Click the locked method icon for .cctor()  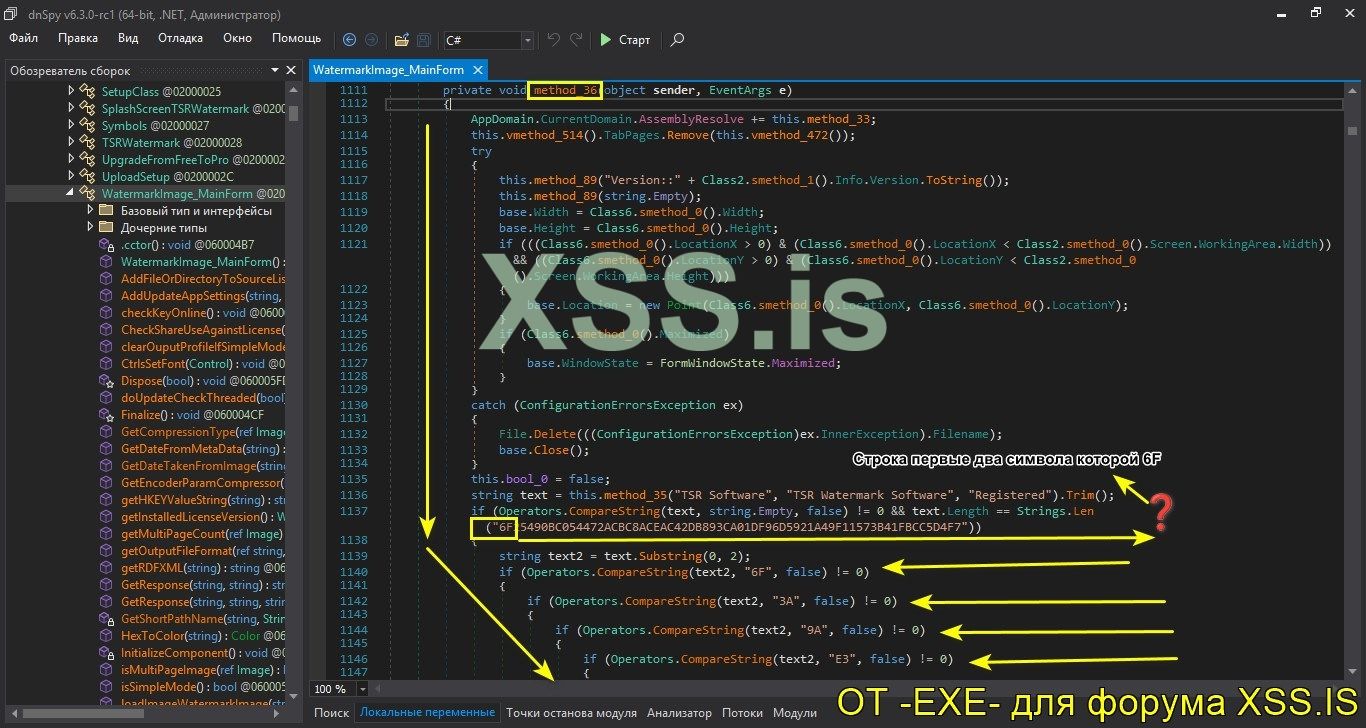point(107,245)
